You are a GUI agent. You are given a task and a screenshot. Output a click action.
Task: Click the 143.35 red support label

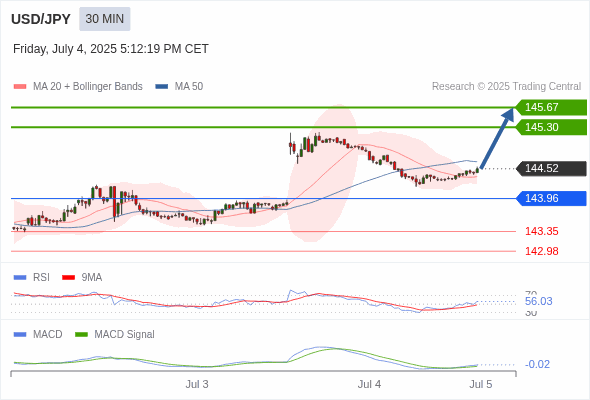tap(541, 231)
